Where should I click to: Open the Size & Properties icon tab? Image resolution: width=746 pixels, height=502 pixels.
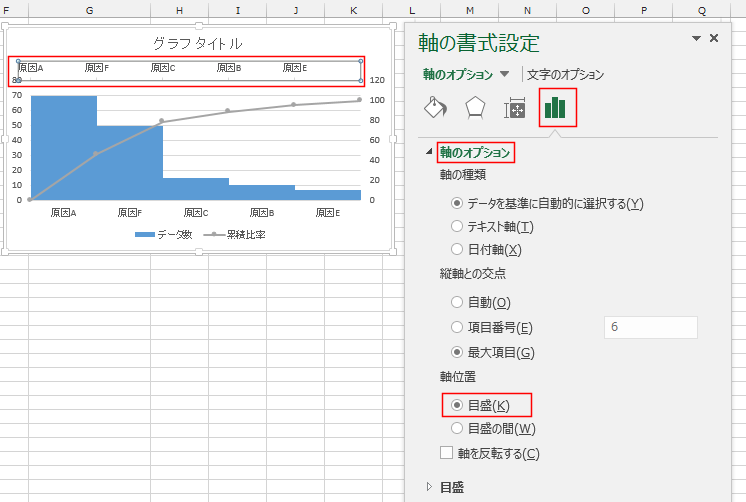coord(515,108)
